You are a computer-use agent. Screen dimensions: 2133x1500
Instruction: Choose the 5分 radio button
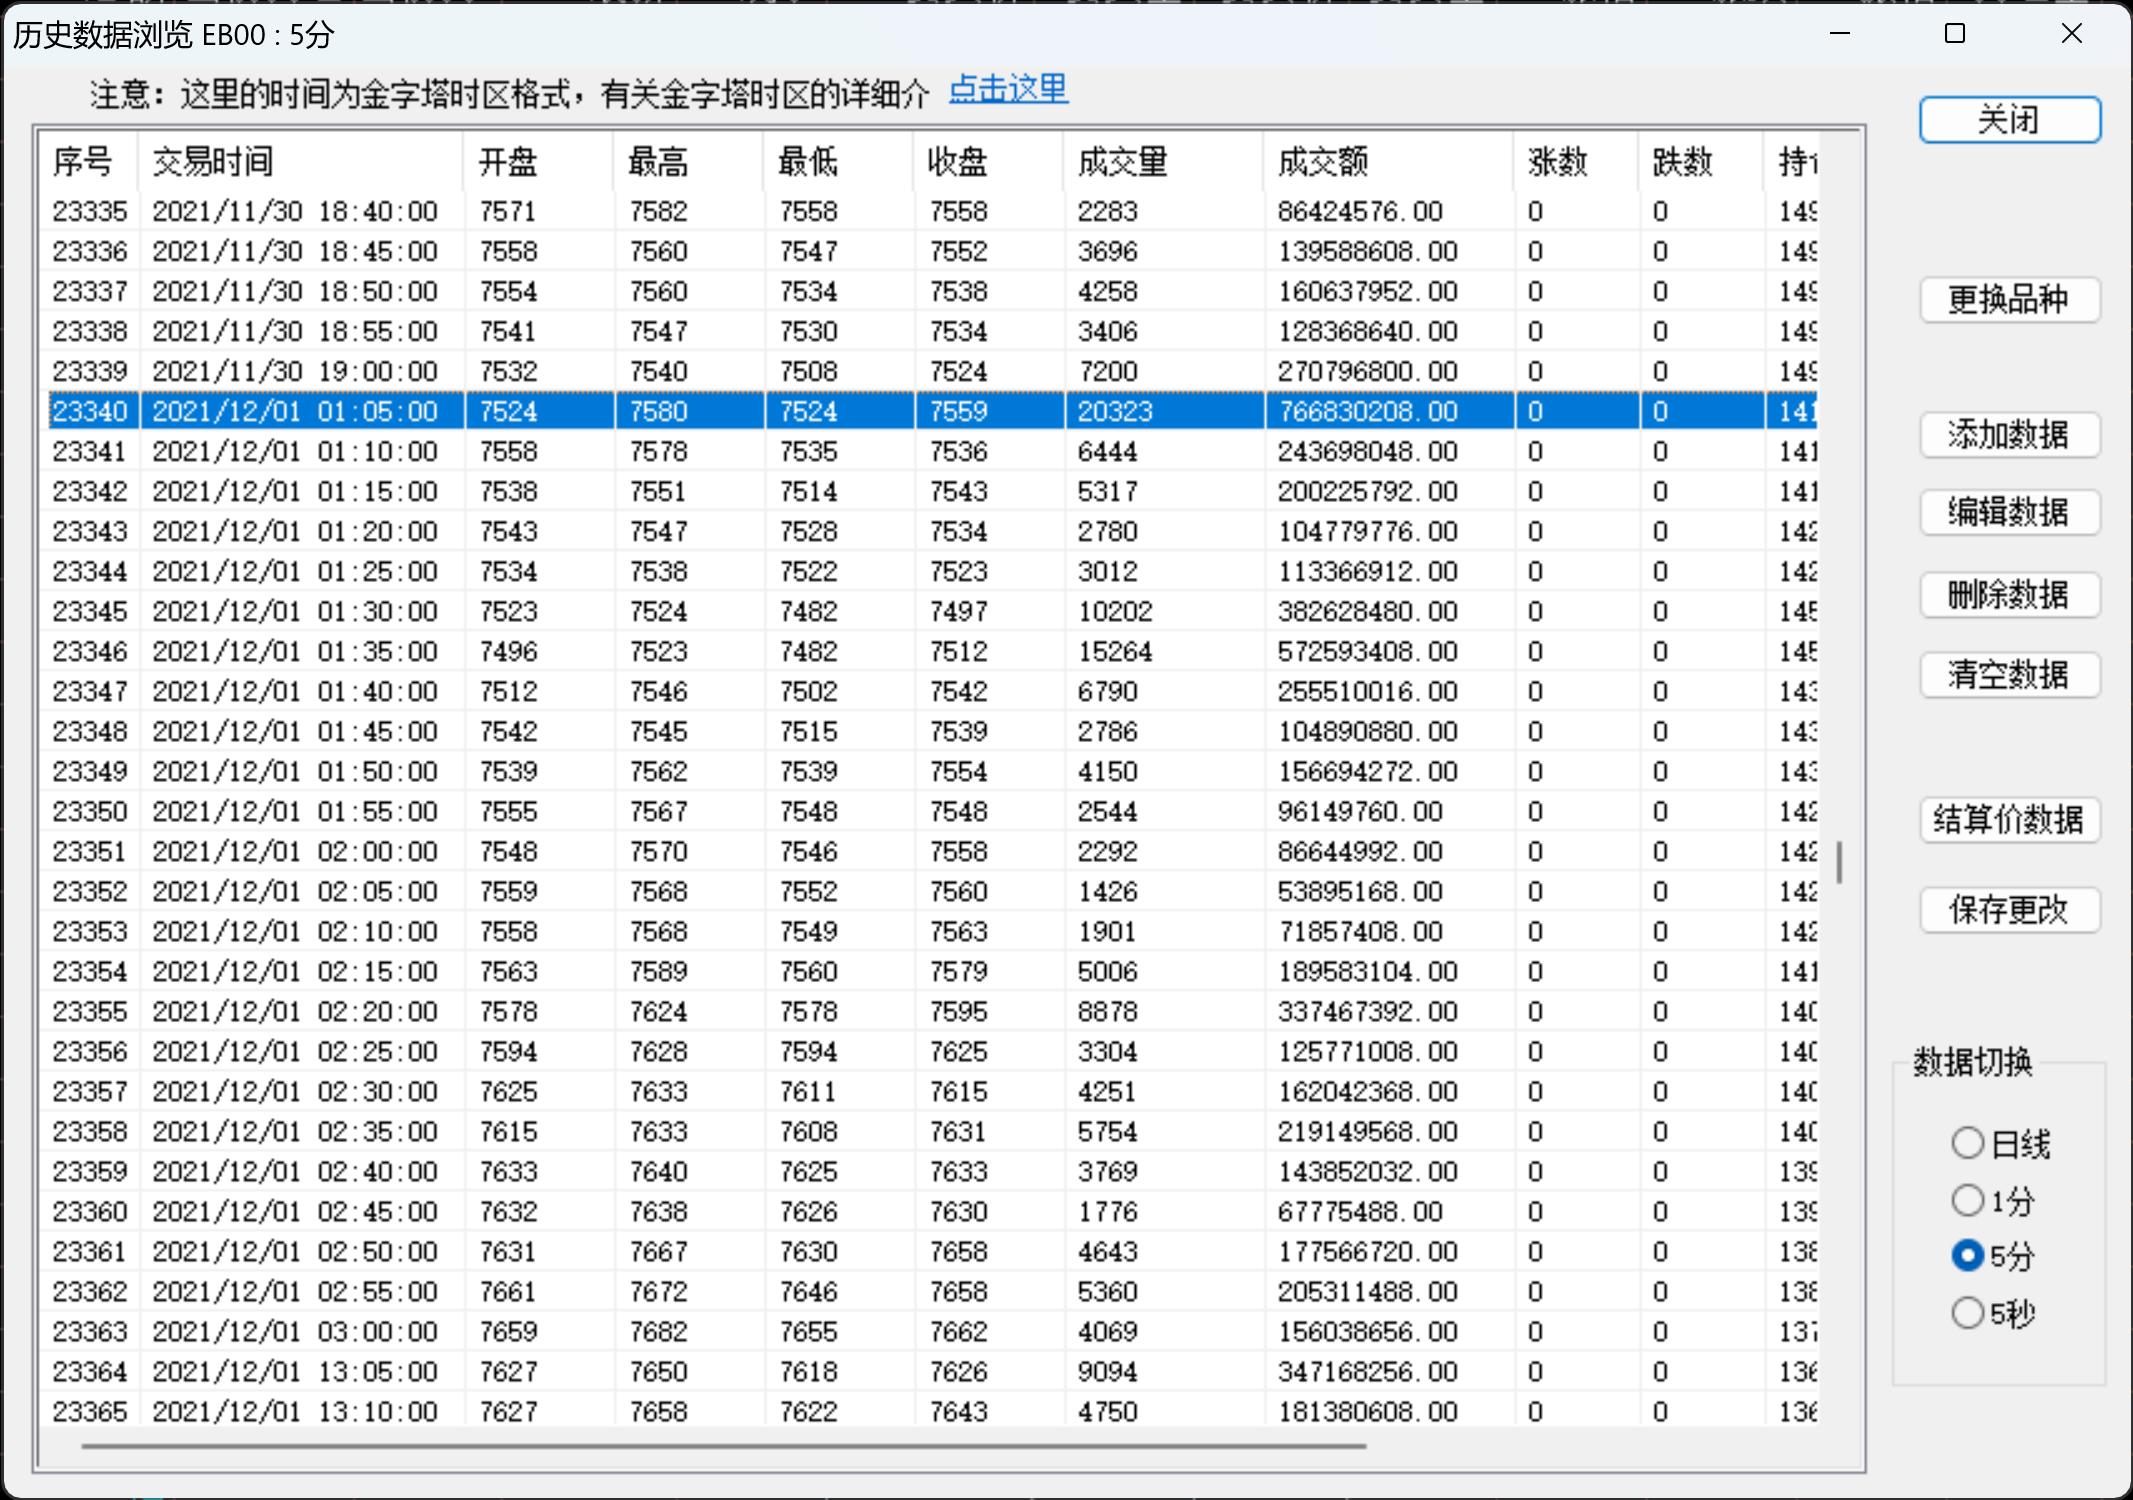point(1967,1255)
